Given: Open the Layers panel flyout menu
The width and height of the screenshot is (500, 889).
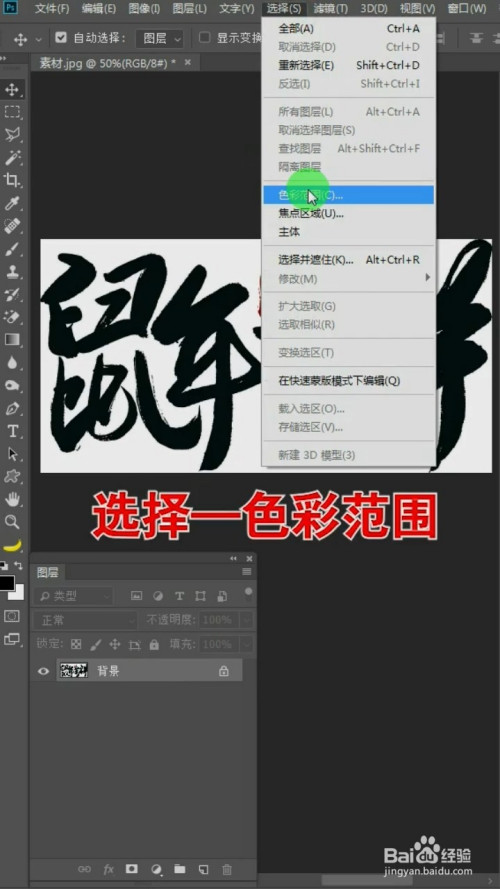Looking at the screenshot, I should [x=247, y=572].
